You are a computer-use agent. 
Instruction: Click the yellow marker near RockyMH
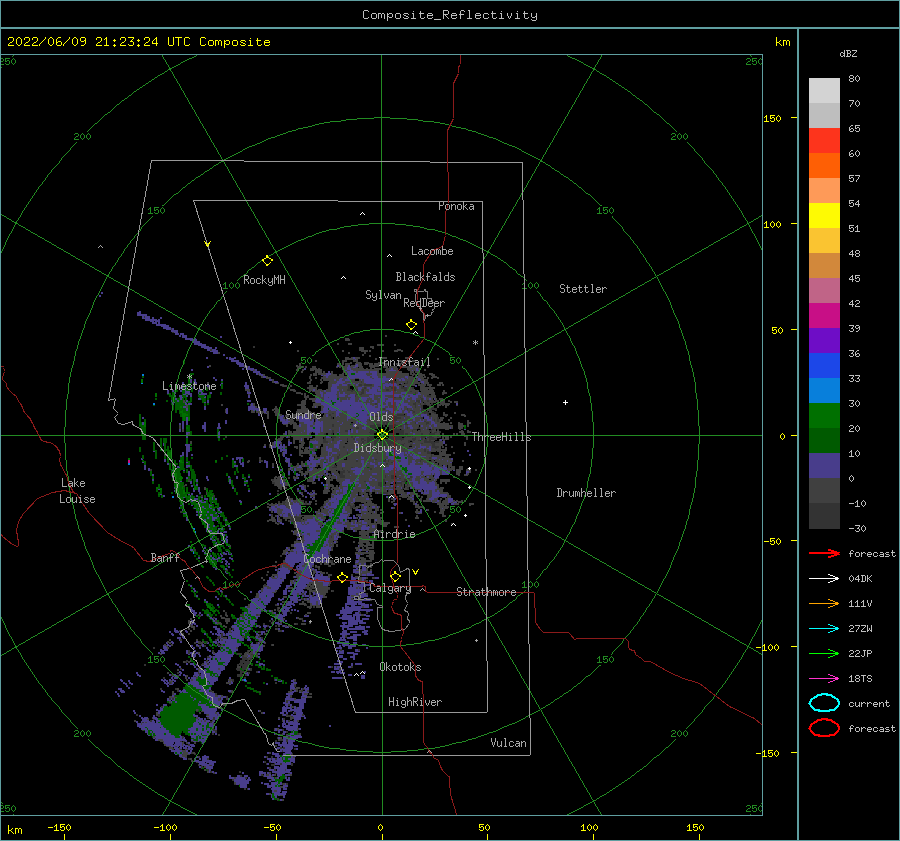pos(267,261)
